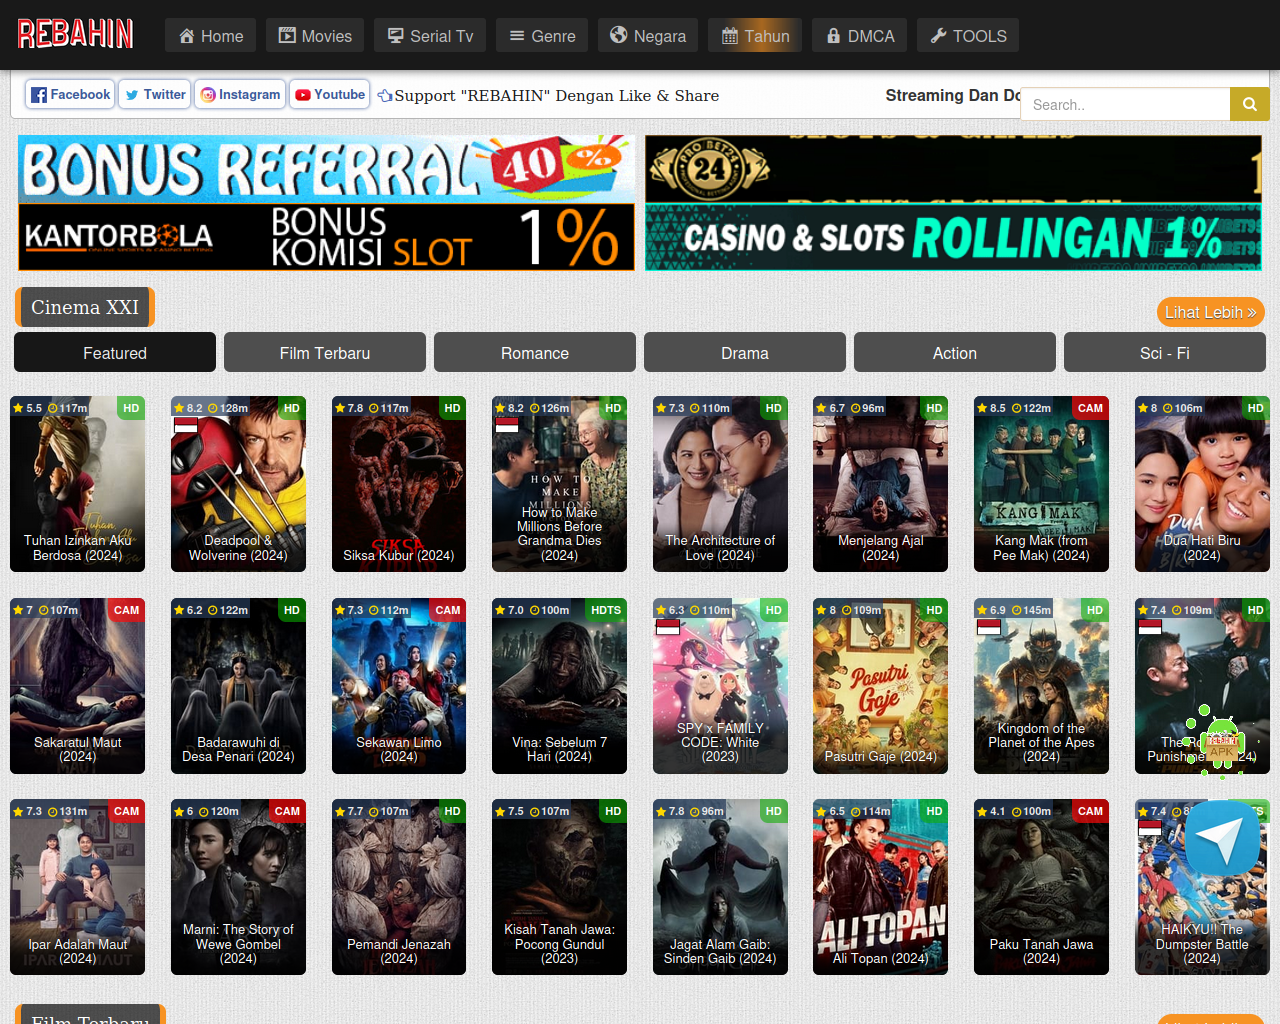This screenshot has width=1280, height=1024.
Task: Open the Home menu item
Action: 211,36
